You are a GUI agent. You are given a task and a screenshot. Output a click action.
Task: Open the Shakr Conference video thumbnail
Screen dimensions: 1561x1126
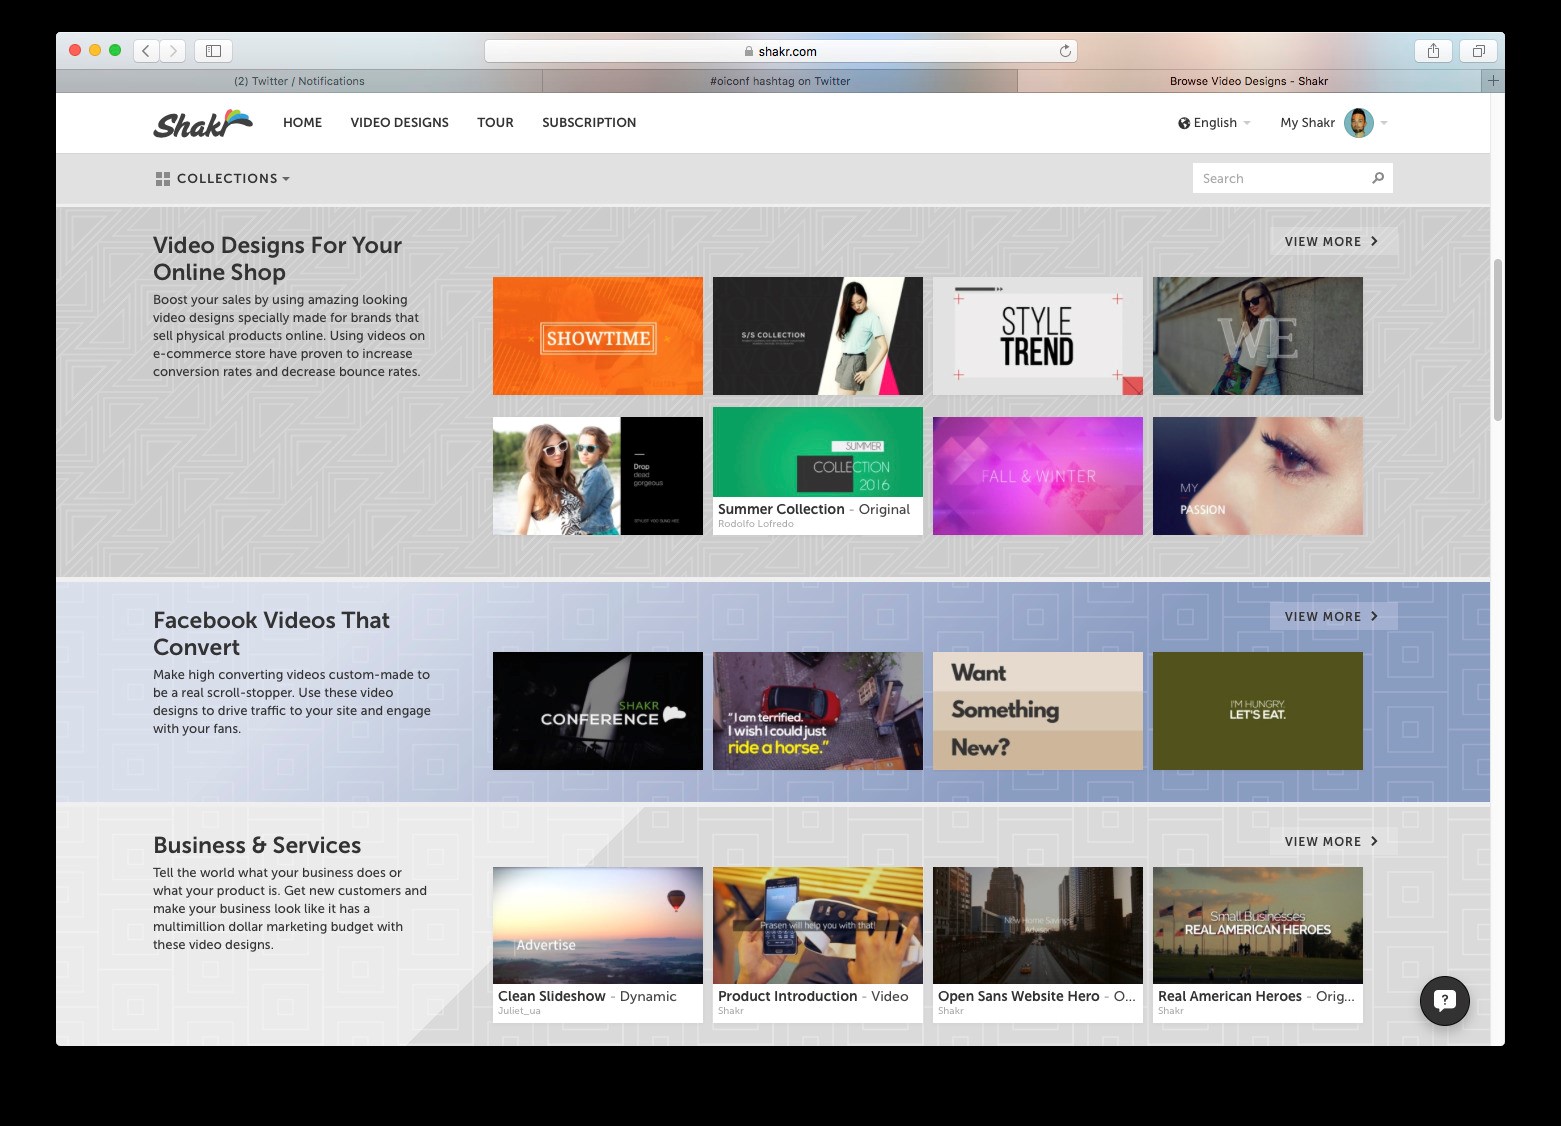(598, 711)
